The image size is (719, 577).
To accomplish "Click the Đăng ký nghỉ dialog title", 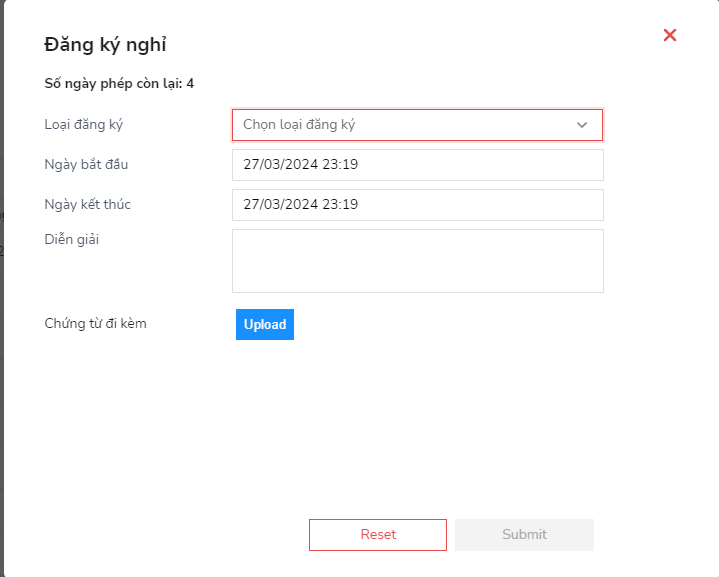I will click(x=105, y=44).
